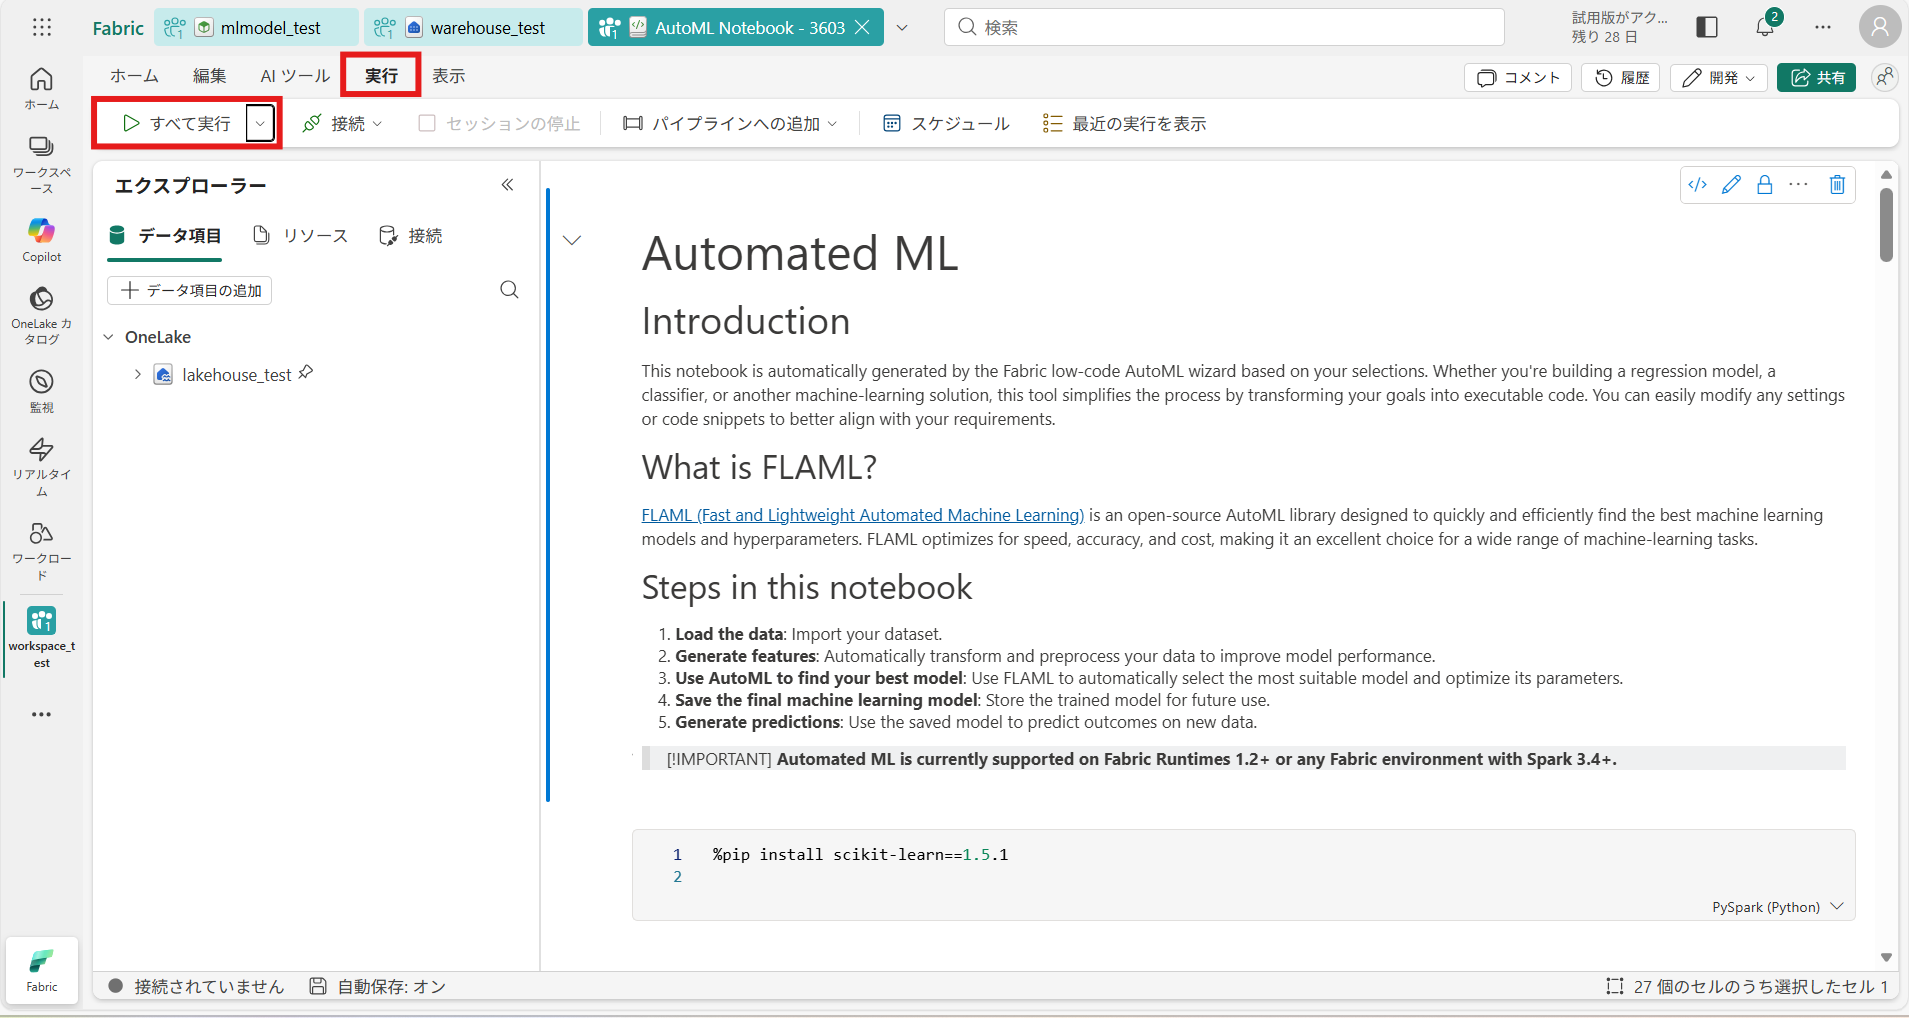Select the リソース tab in Explorer

pyautogui.click(x=301, y=236)
